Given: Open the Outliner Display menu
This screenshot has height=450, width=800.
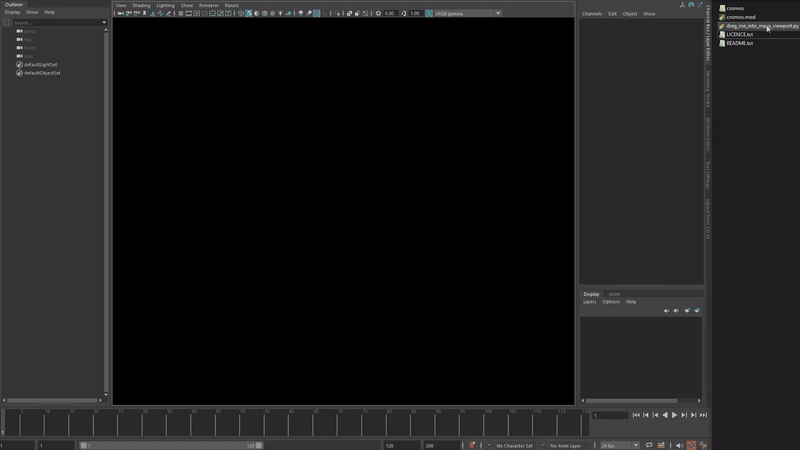Looking at the screenshot, I should 12,12.
